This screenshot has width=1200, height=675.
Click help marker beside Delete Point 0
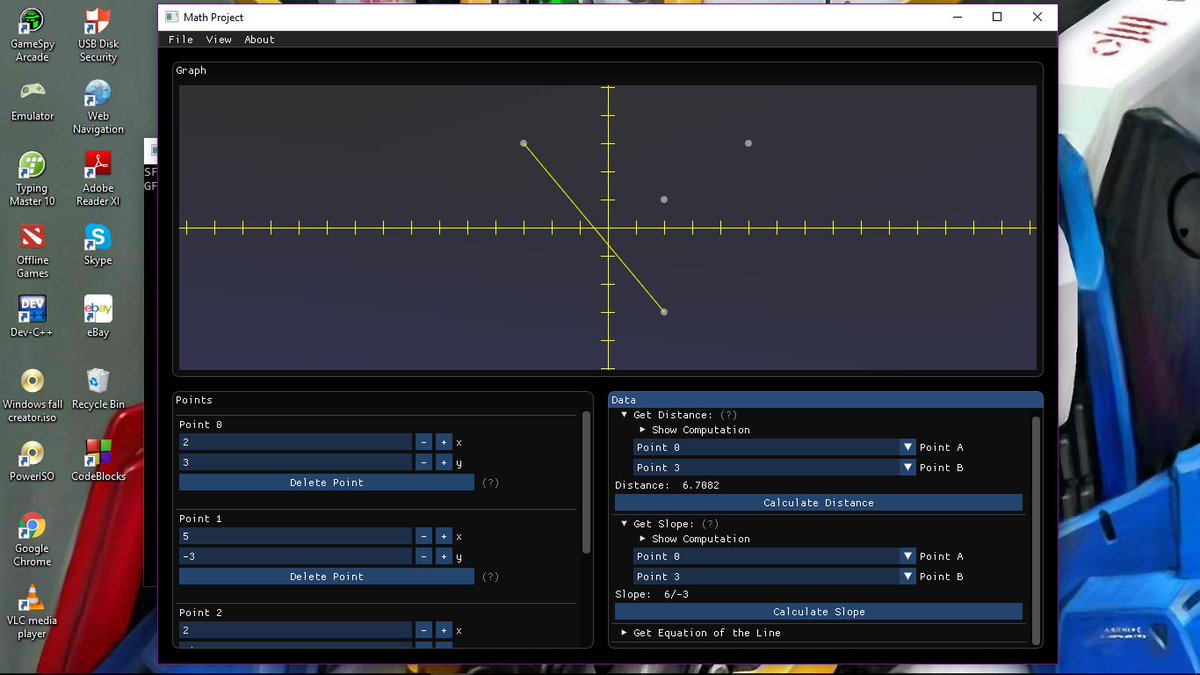pyautogui.click(x=490, y=482)
